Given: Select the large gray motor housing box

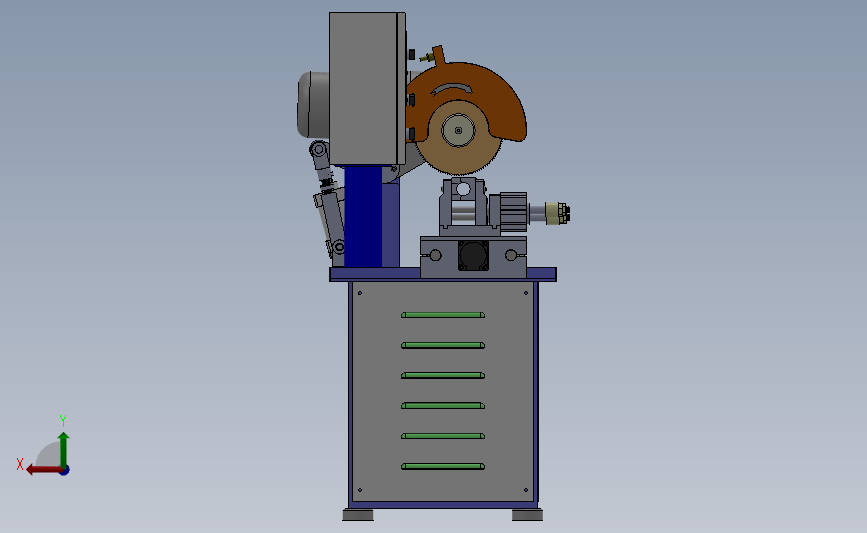Looking at the screenshot, I should [367, 88].
